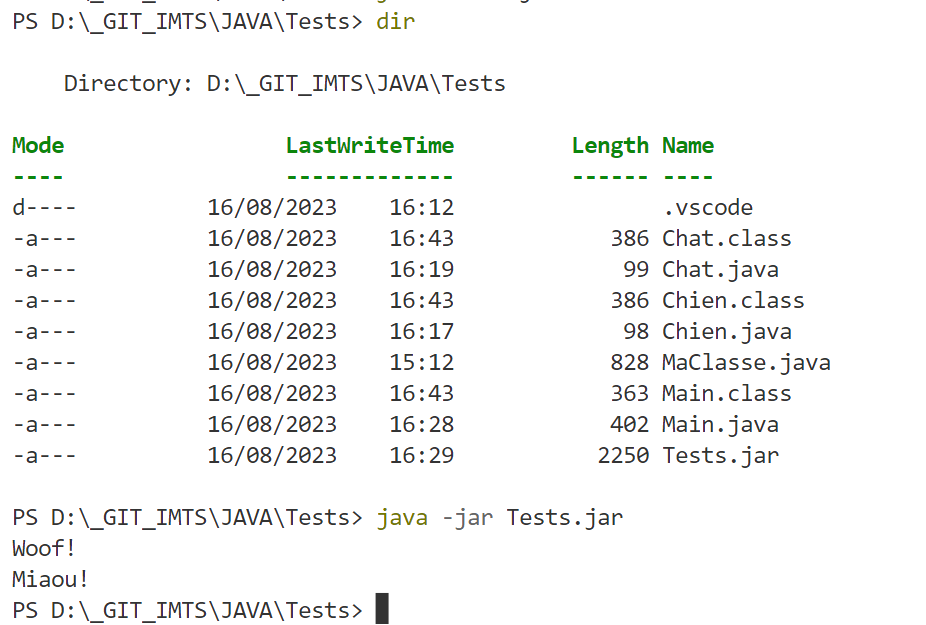Click the LastWriteTime column header
This screenshot has height=625, width=926.
tap(370, 146)
